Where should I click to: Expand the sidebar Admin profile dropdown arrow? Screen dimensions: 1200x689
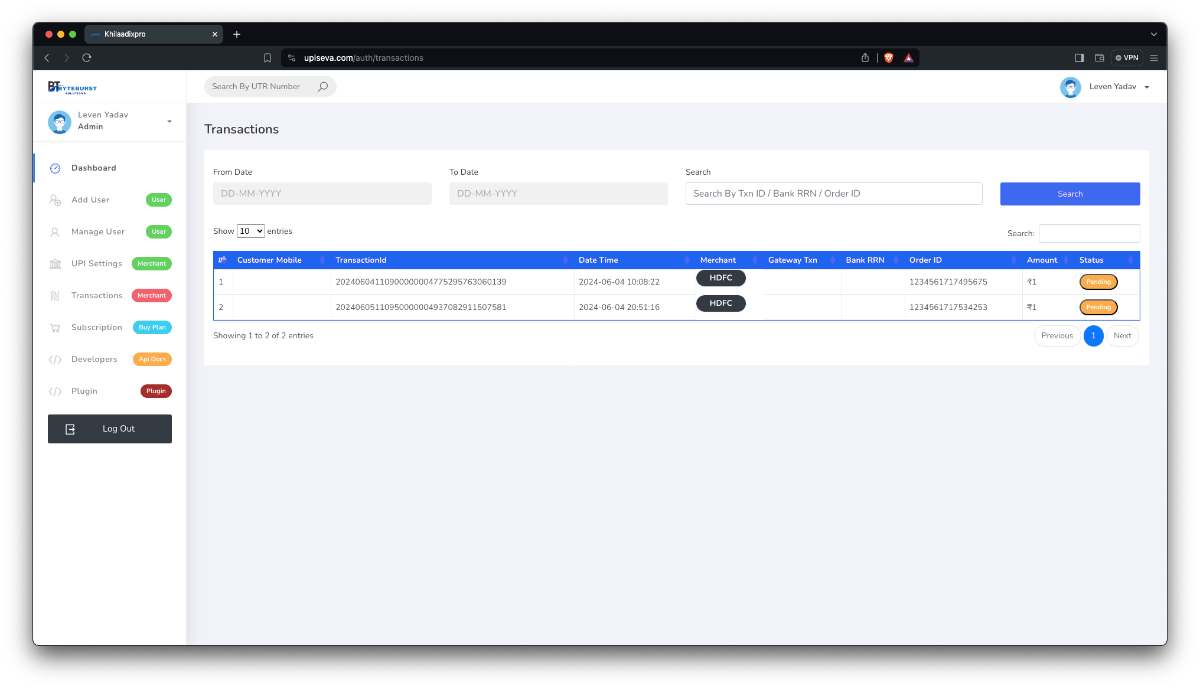pyautogui.click(x=169, y=121)
